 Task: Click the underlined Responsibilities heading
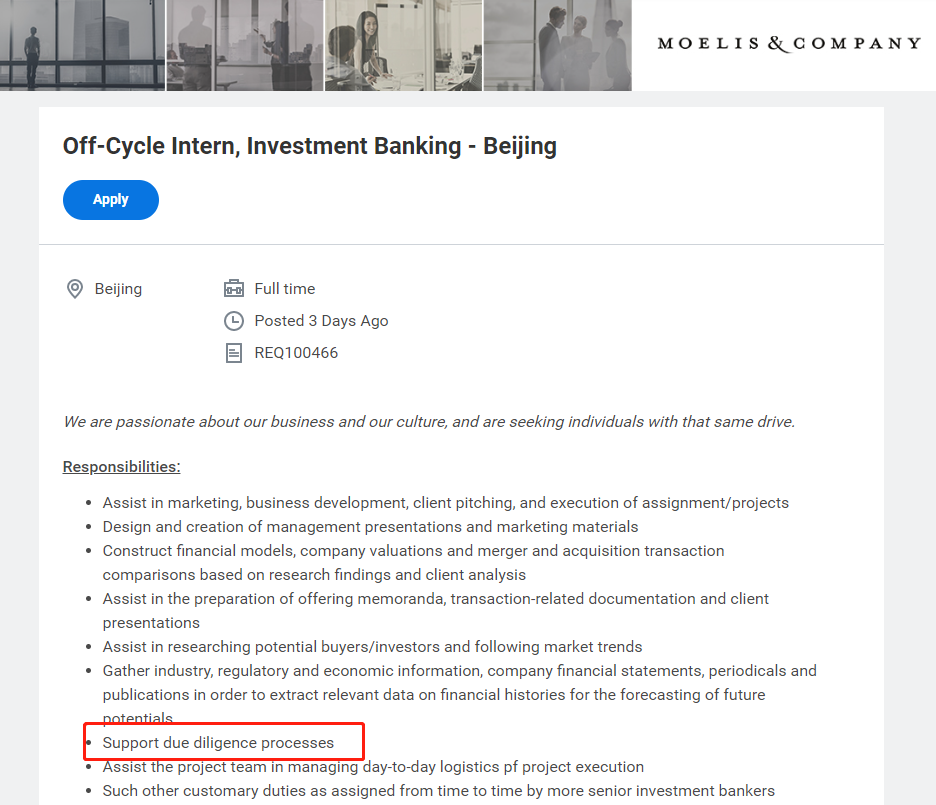pos(121,467)
